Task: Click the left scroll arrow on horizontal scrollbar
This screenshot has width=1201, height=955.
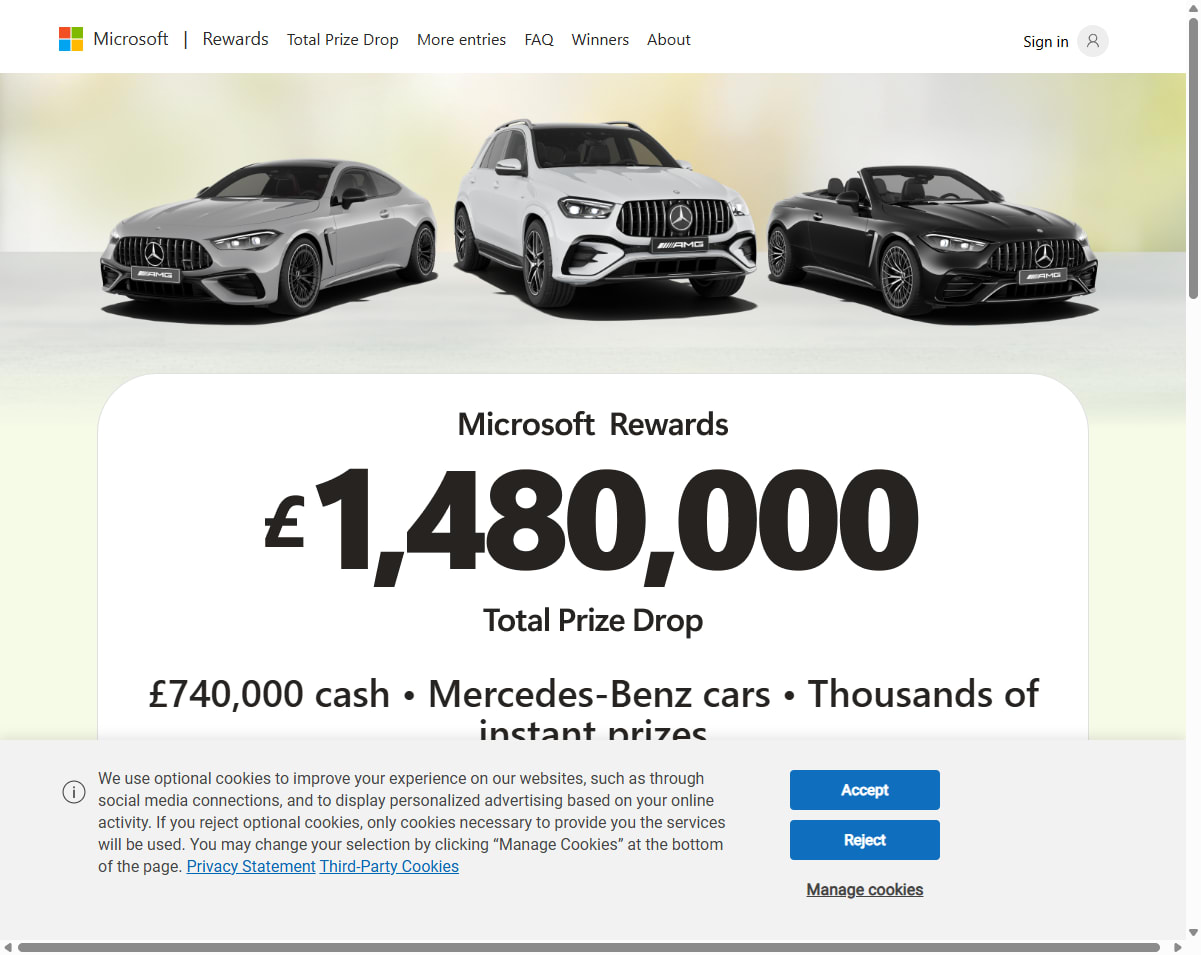Action: tap(8, 947)
